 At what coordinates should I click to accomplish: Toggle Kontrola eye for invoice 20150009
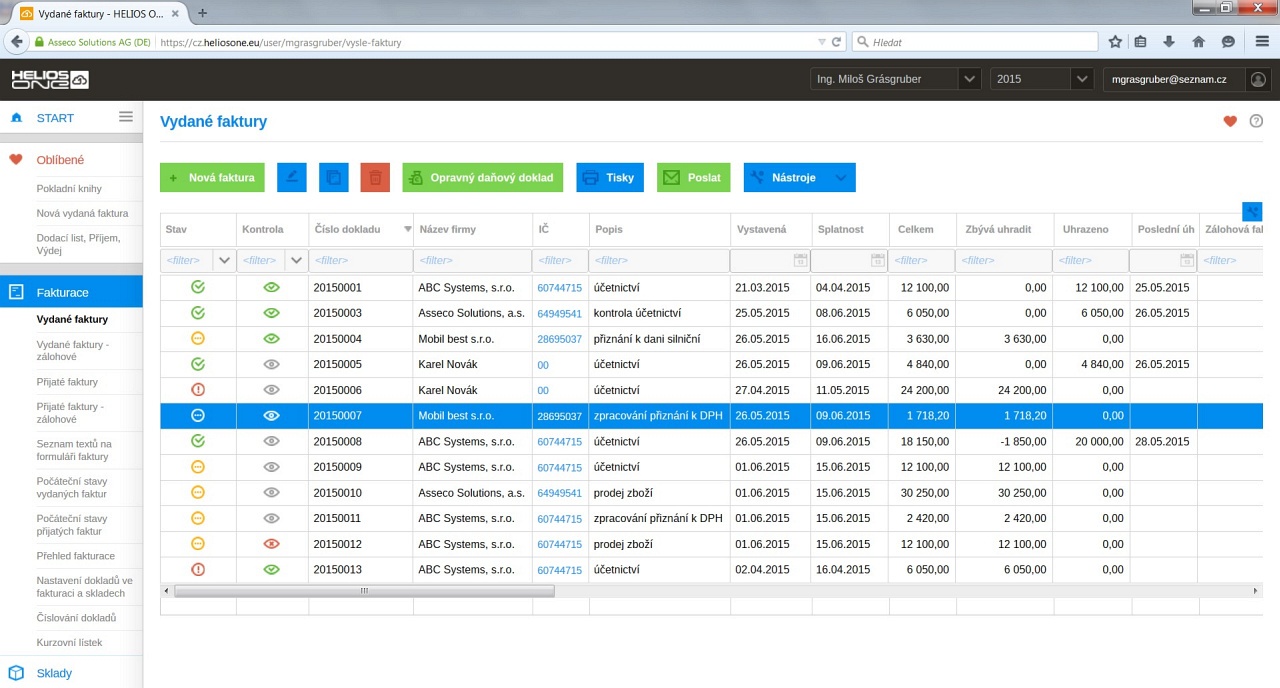pos(271,466)
